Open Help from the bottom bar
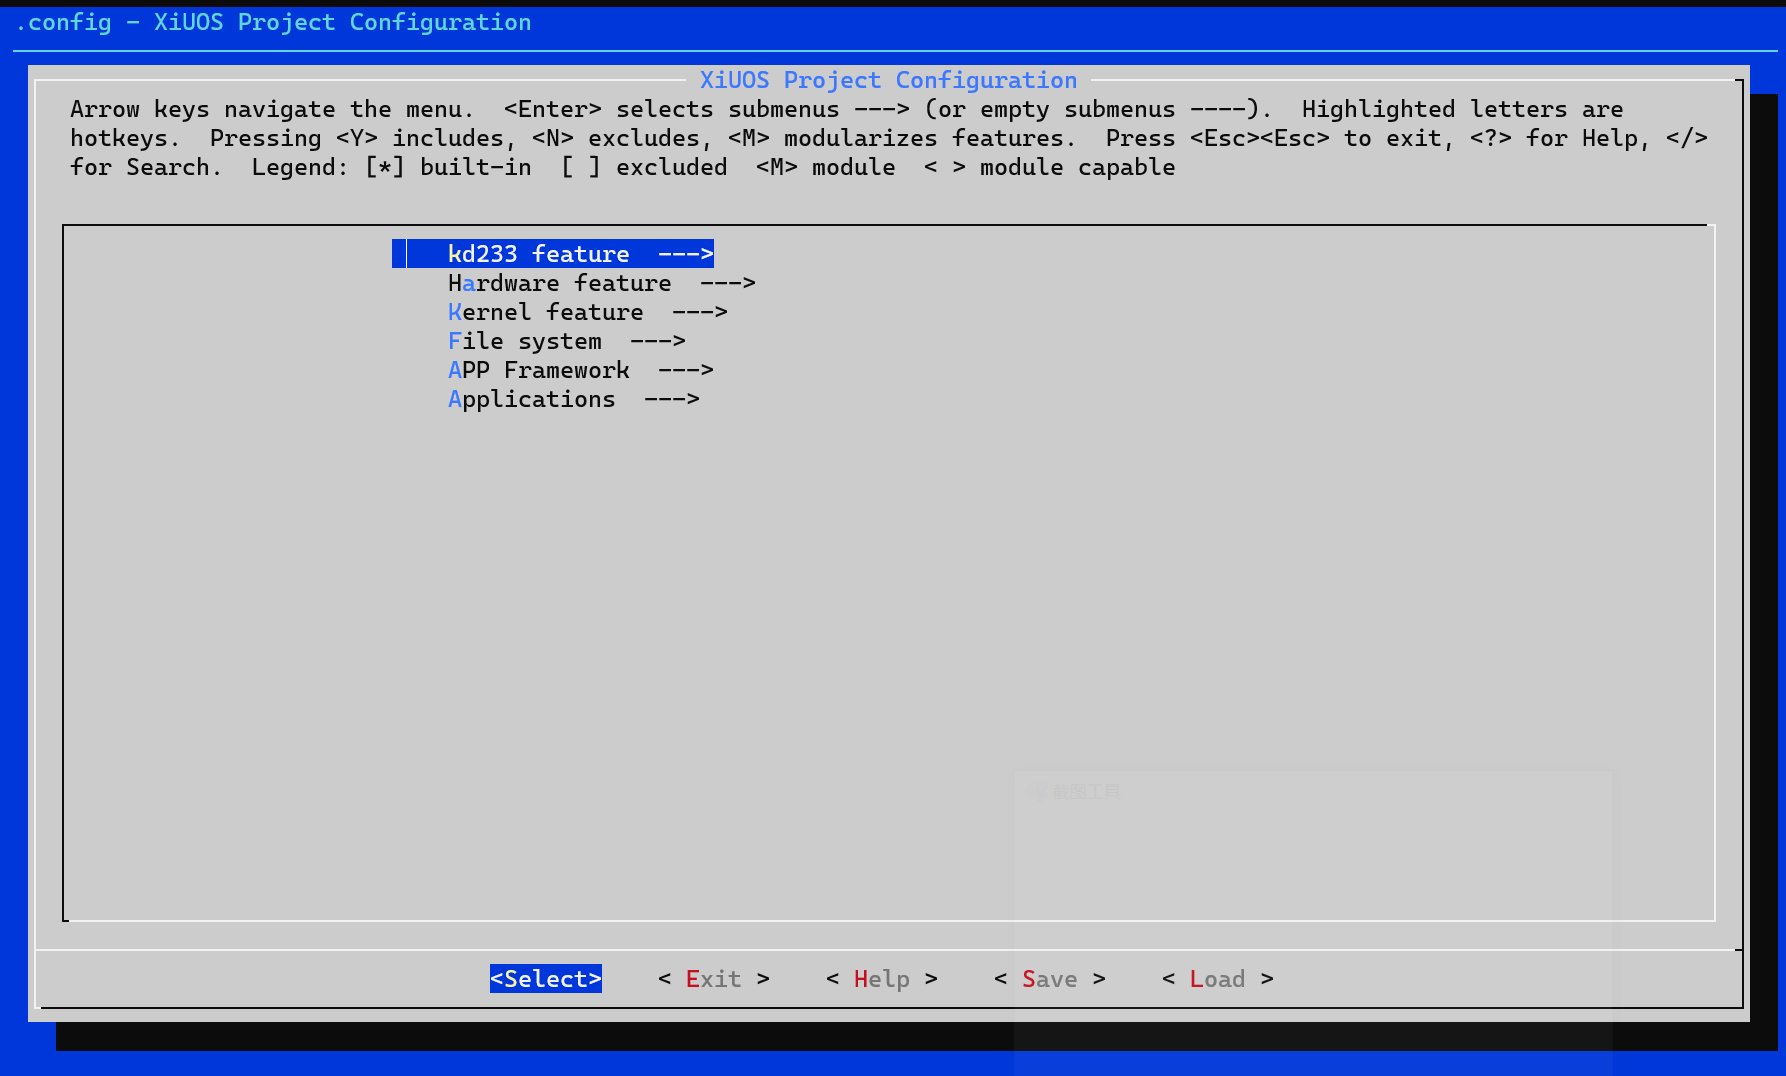This screenshot has height=1076, width=1786. (881, 979)
